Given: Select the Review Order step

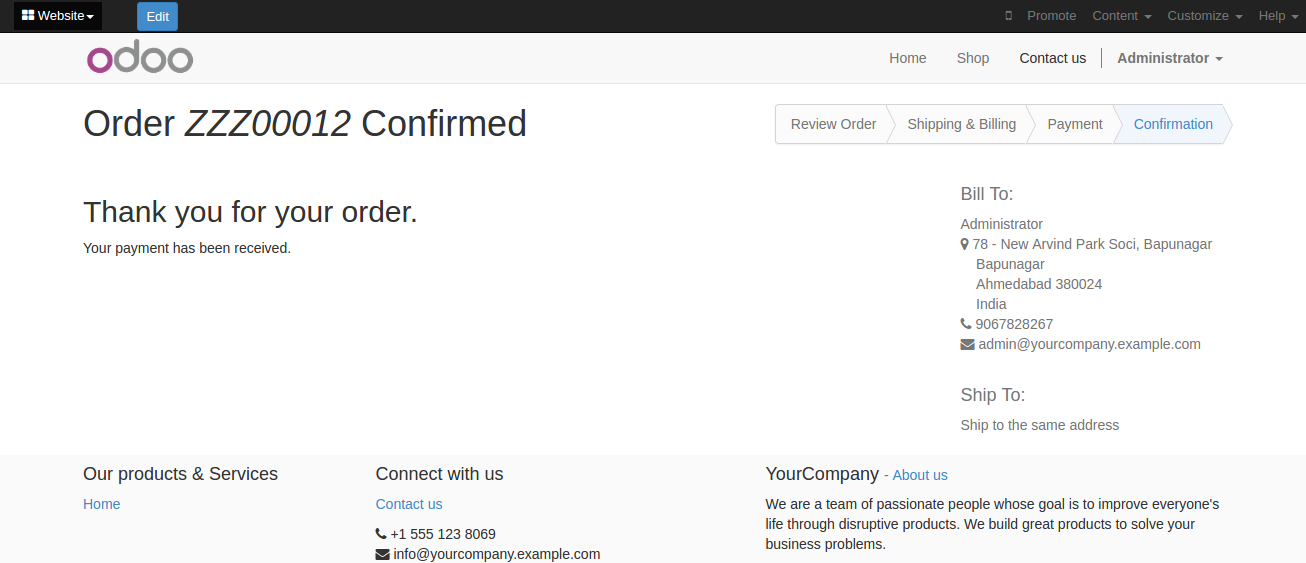Looking at the screenshot, I should (833, 124).
